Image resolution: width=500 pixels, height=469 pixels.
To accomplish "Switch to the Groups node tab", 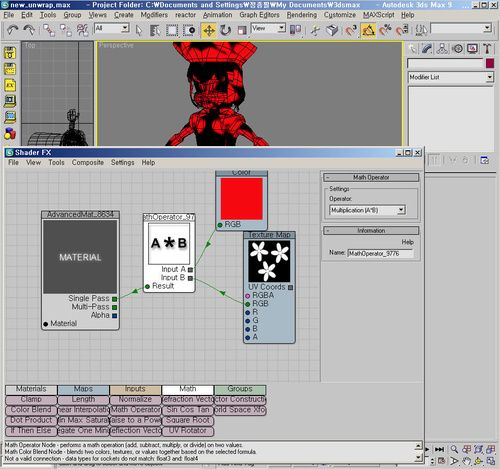I will coord(240,389).
